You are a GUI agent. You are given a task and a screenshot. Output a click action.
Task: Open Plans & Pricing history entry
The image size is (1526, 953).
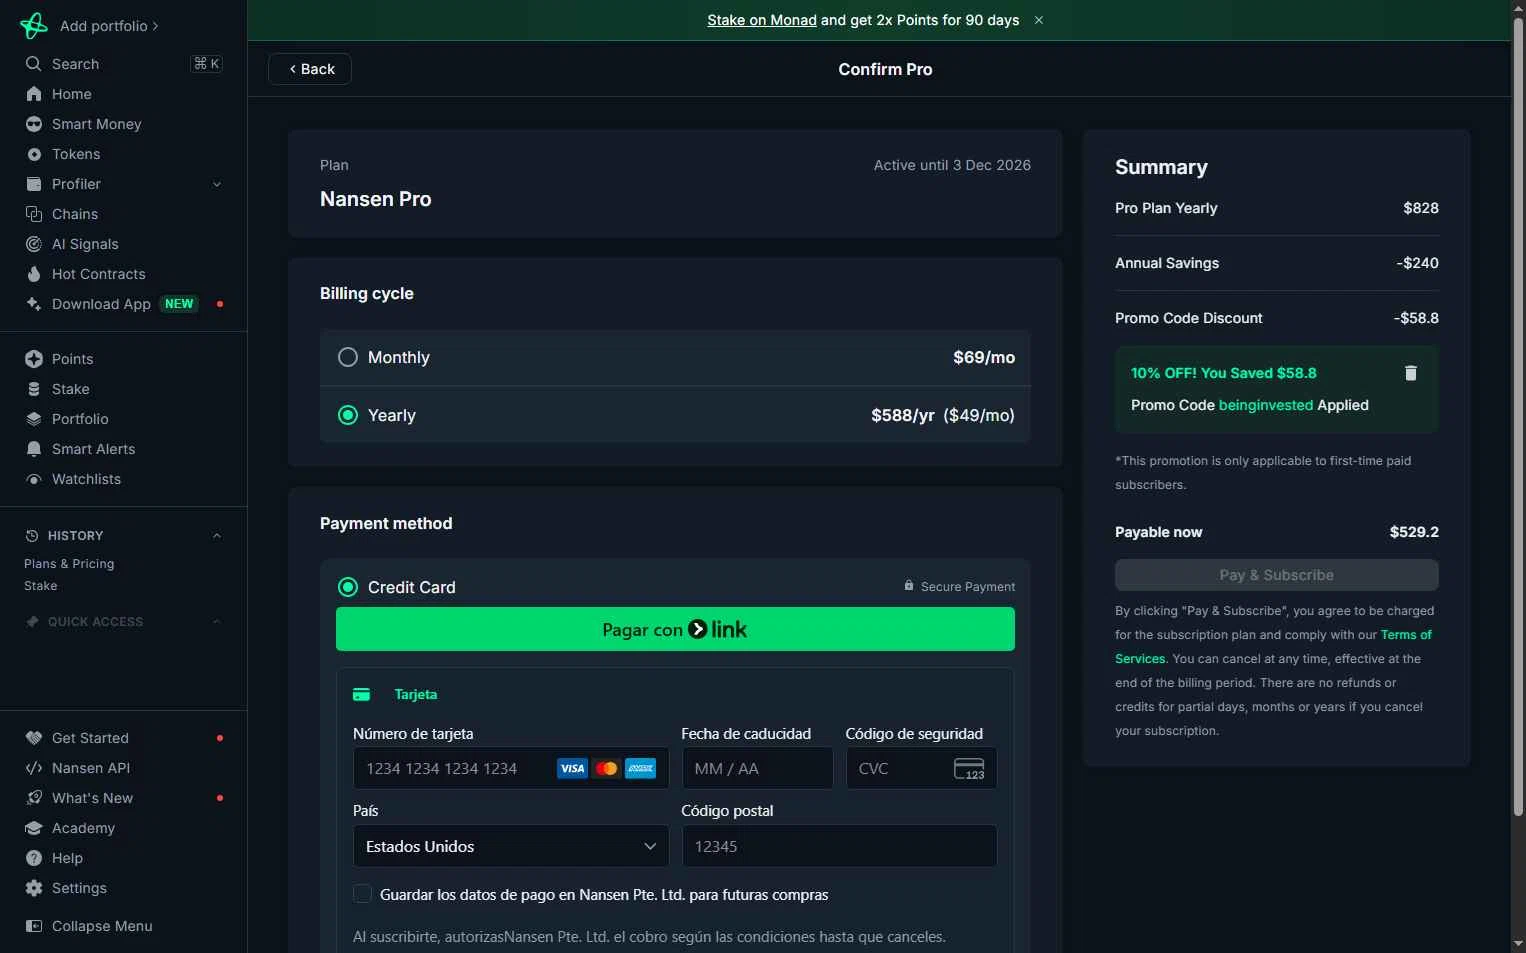(69, 564)
